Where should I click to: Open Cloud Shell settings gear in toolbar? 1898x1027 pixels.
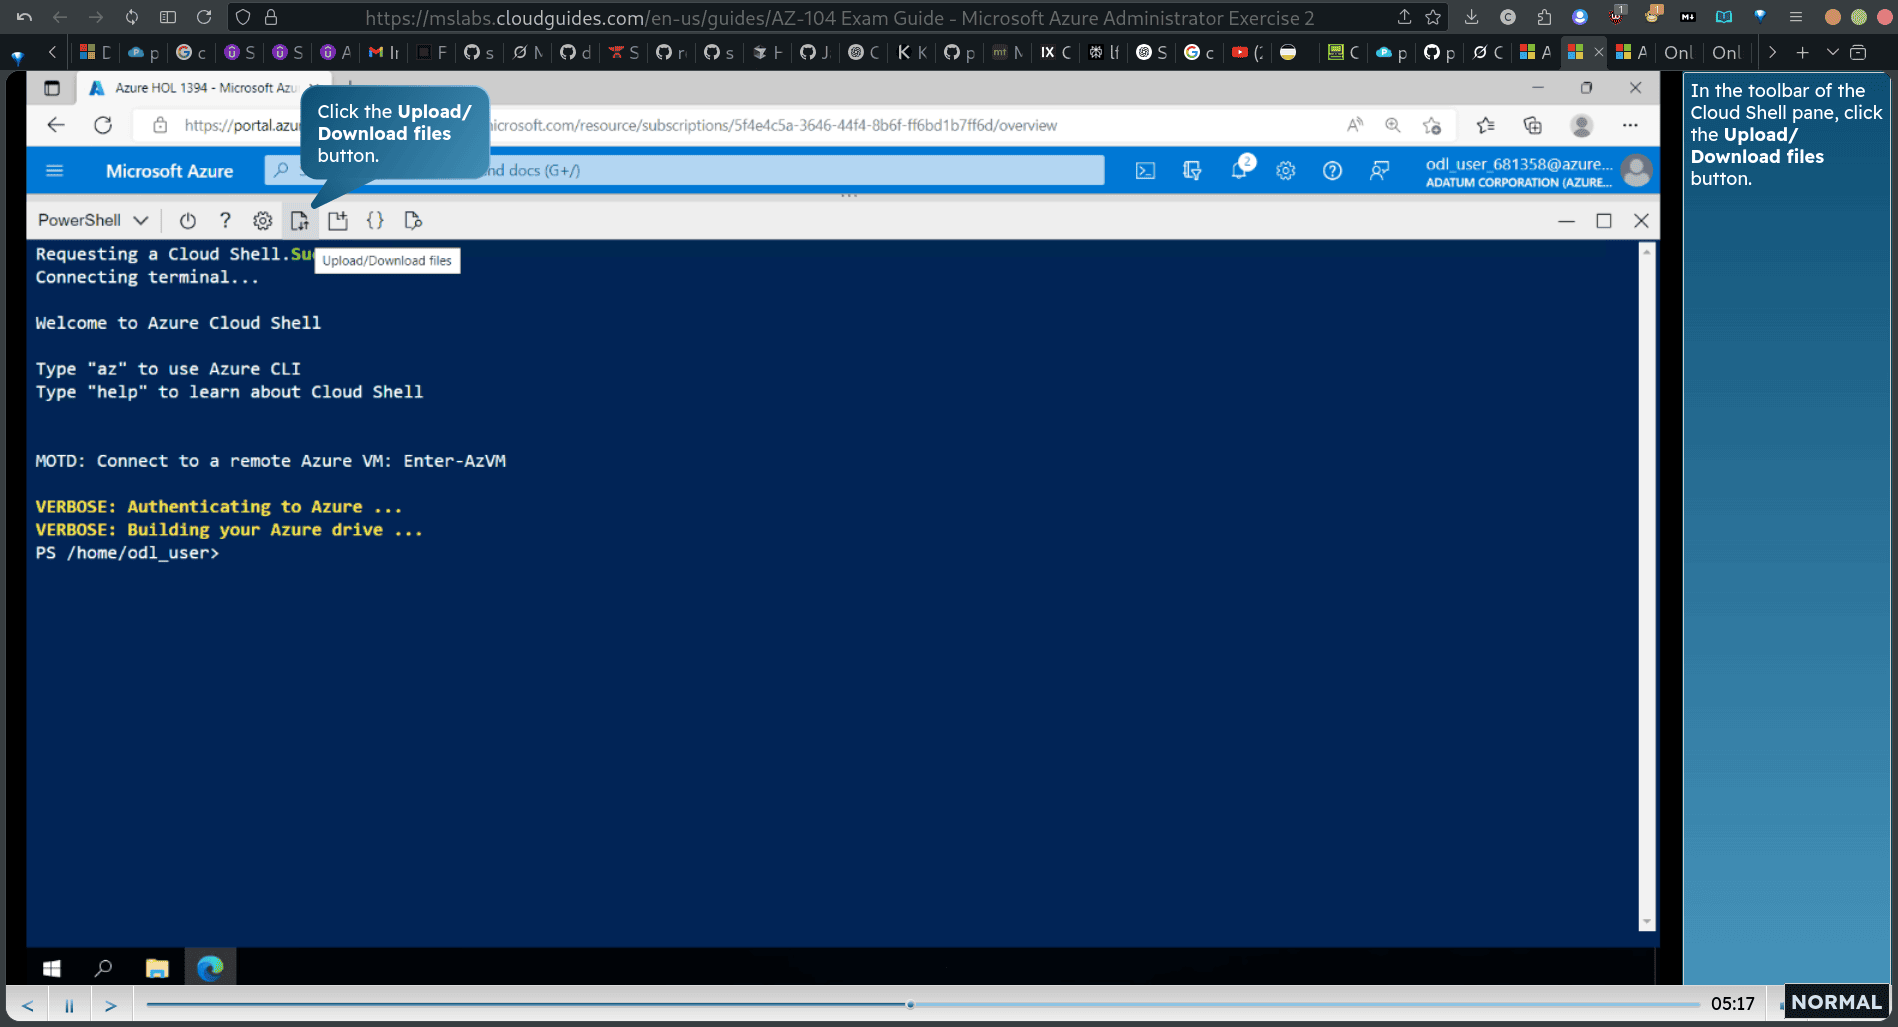(x=262, y=221)
